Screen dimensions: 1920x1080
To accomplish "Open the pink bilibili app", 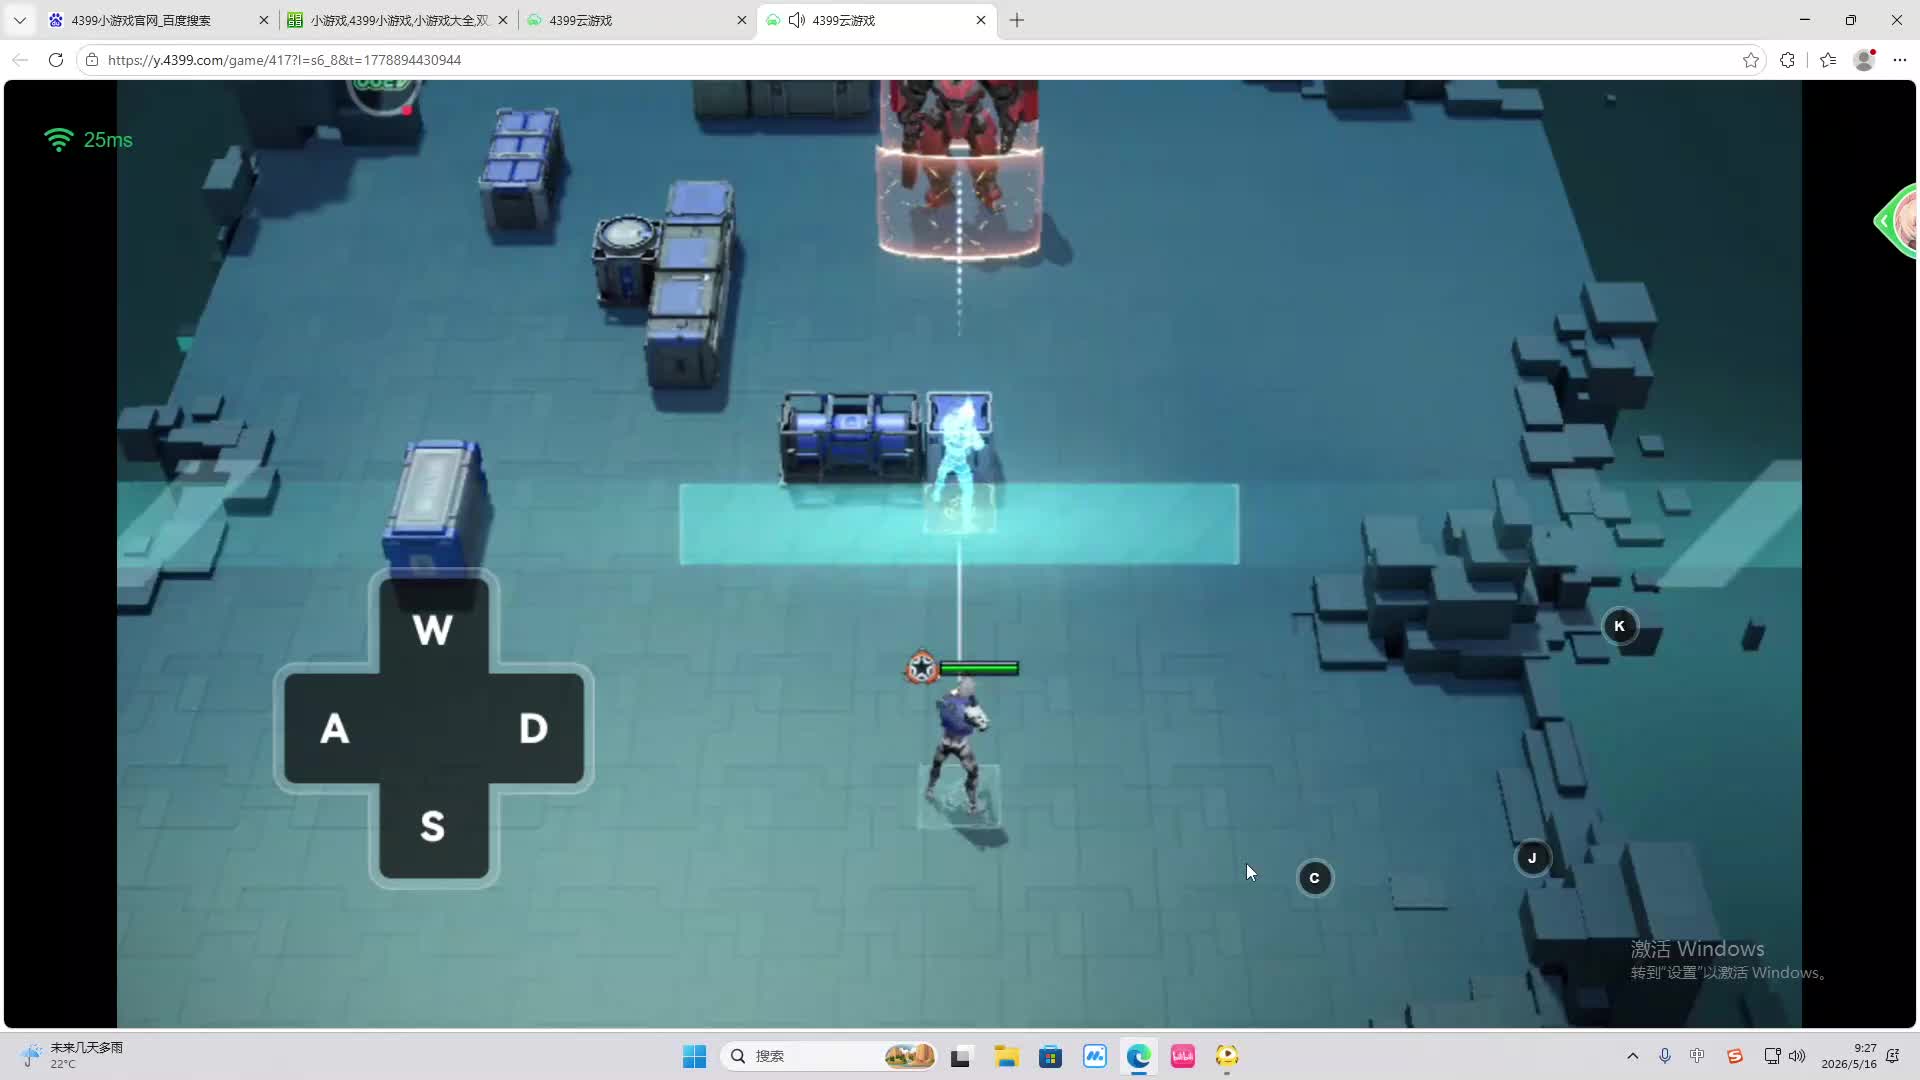I will click(x=1183, y=1056).
